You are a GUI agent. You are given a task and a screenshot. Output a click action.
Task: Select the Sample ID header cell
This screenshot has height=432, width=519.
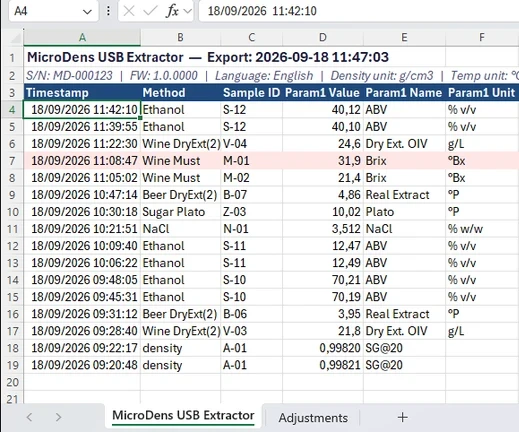(x=251, y=93)
